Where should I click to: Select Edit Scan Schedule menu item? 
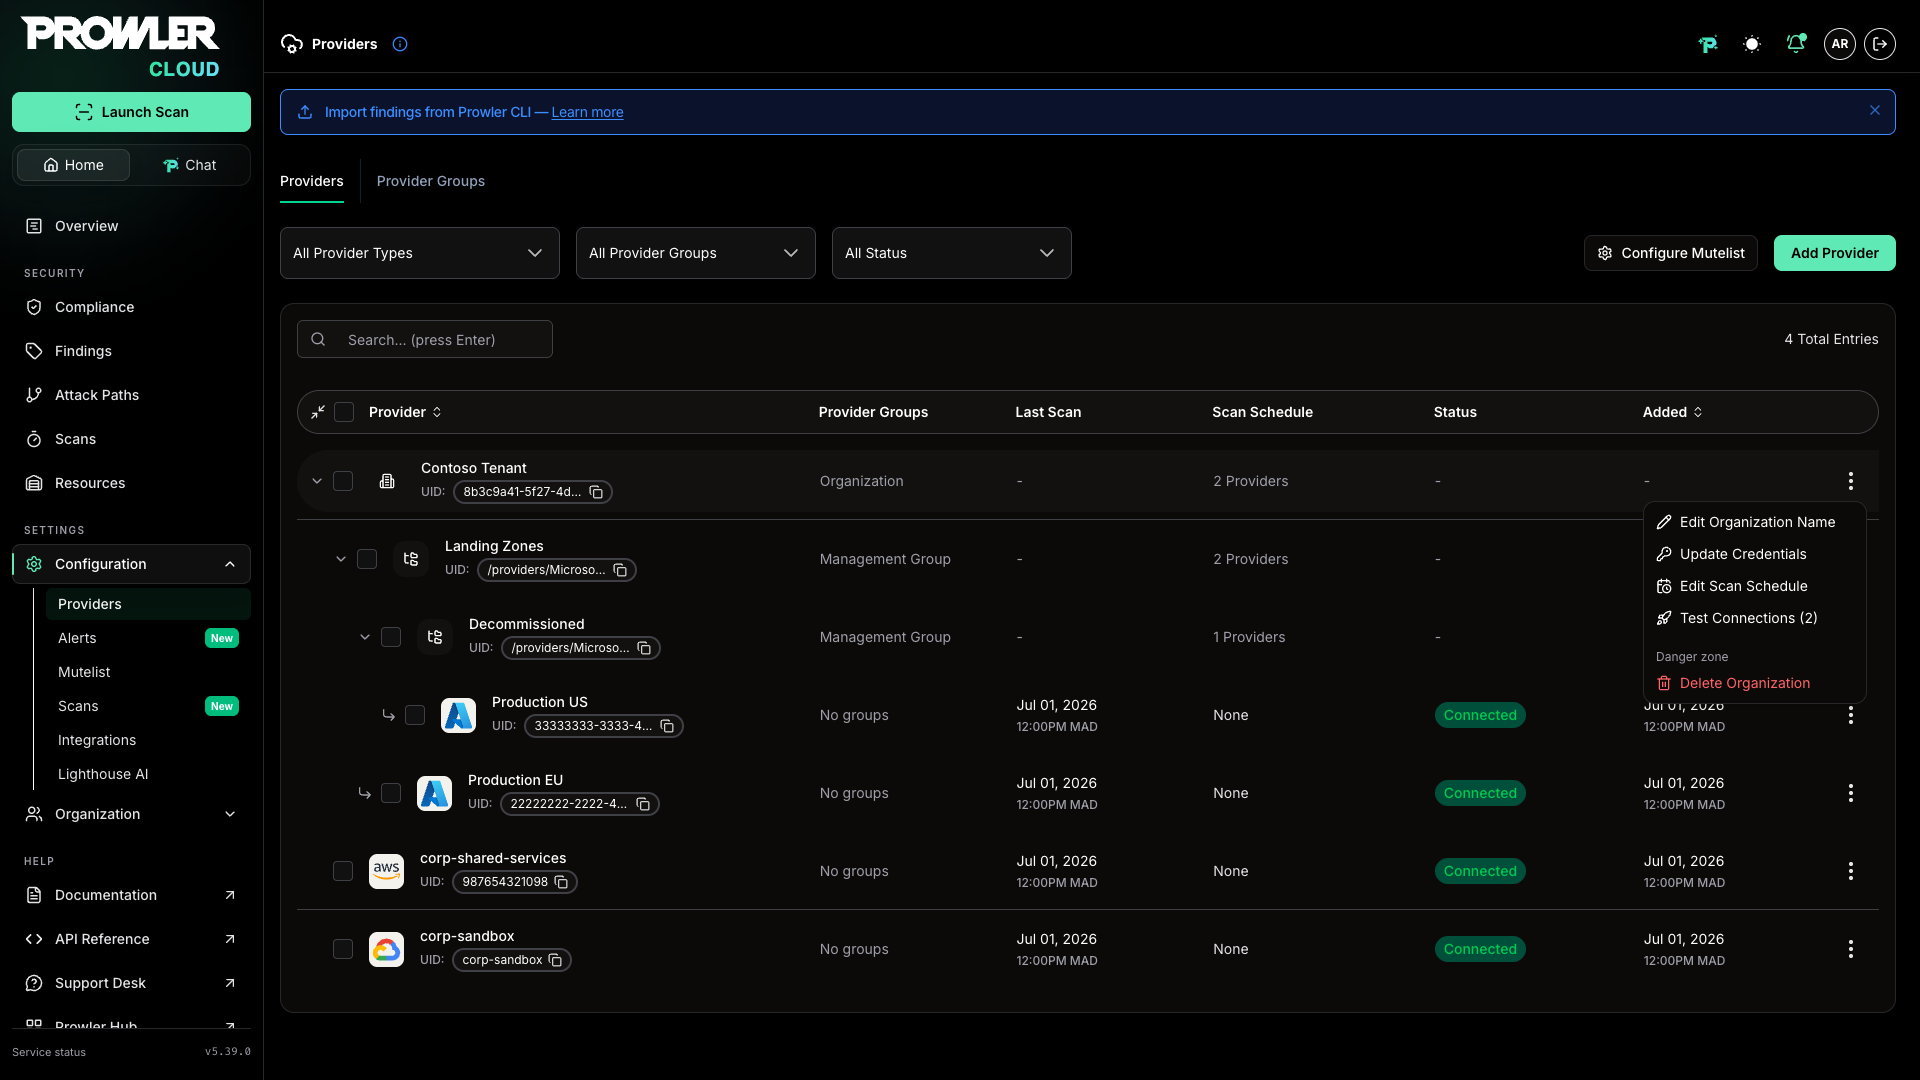click(1755, 586)
